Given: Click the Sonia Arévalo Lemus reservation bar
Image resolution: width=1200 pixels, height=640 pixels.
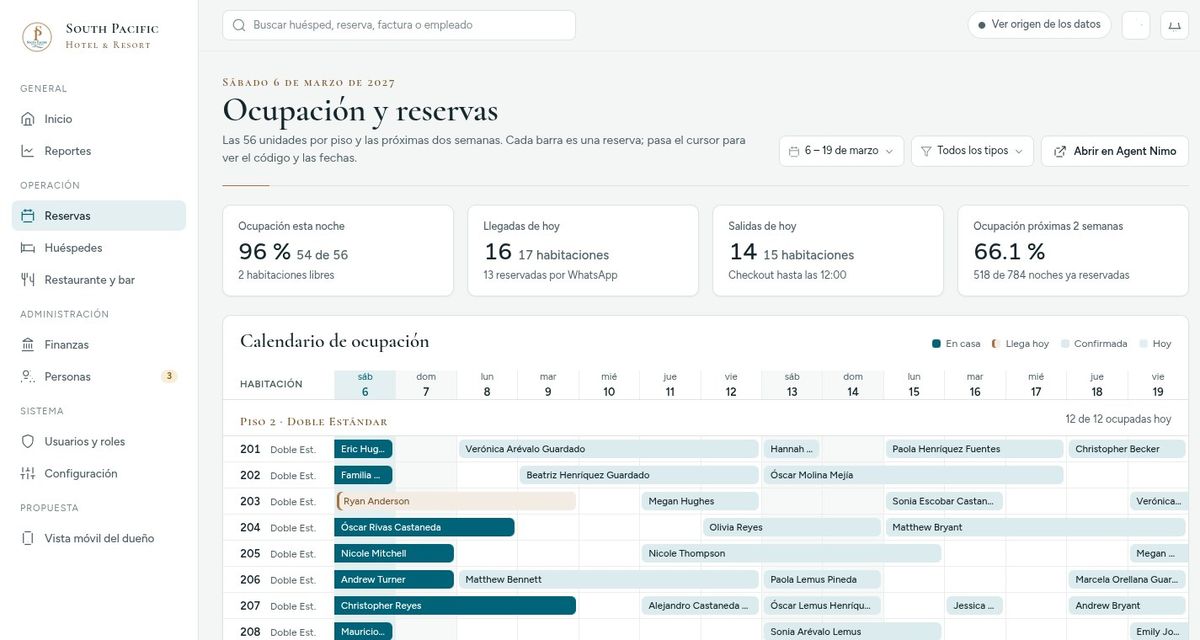Looking at the screenshot, I should pos(852,631).
